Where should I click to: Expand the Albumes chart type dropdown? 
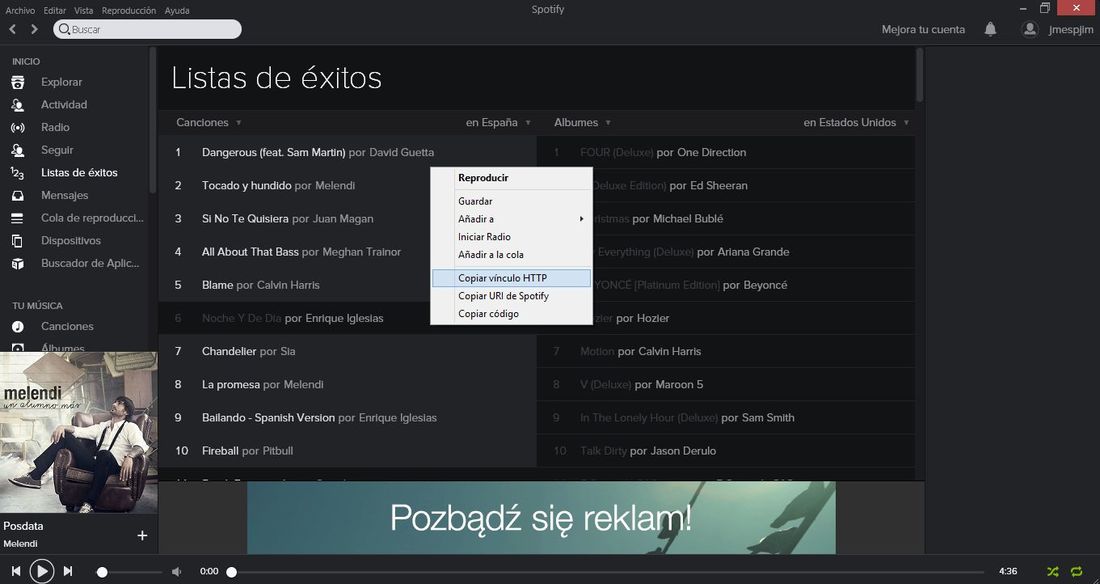(582, 122)
